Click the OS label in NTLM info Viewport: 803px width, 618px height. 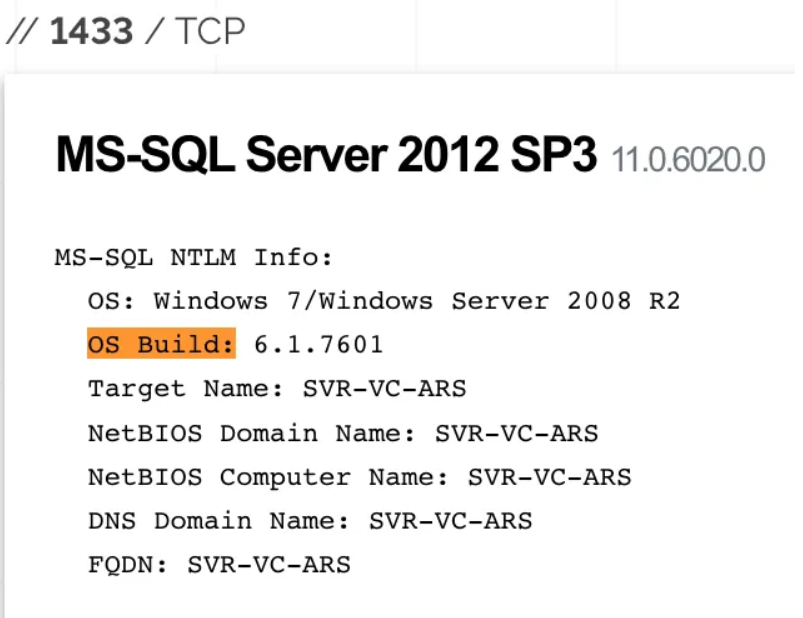coord(111,301)
